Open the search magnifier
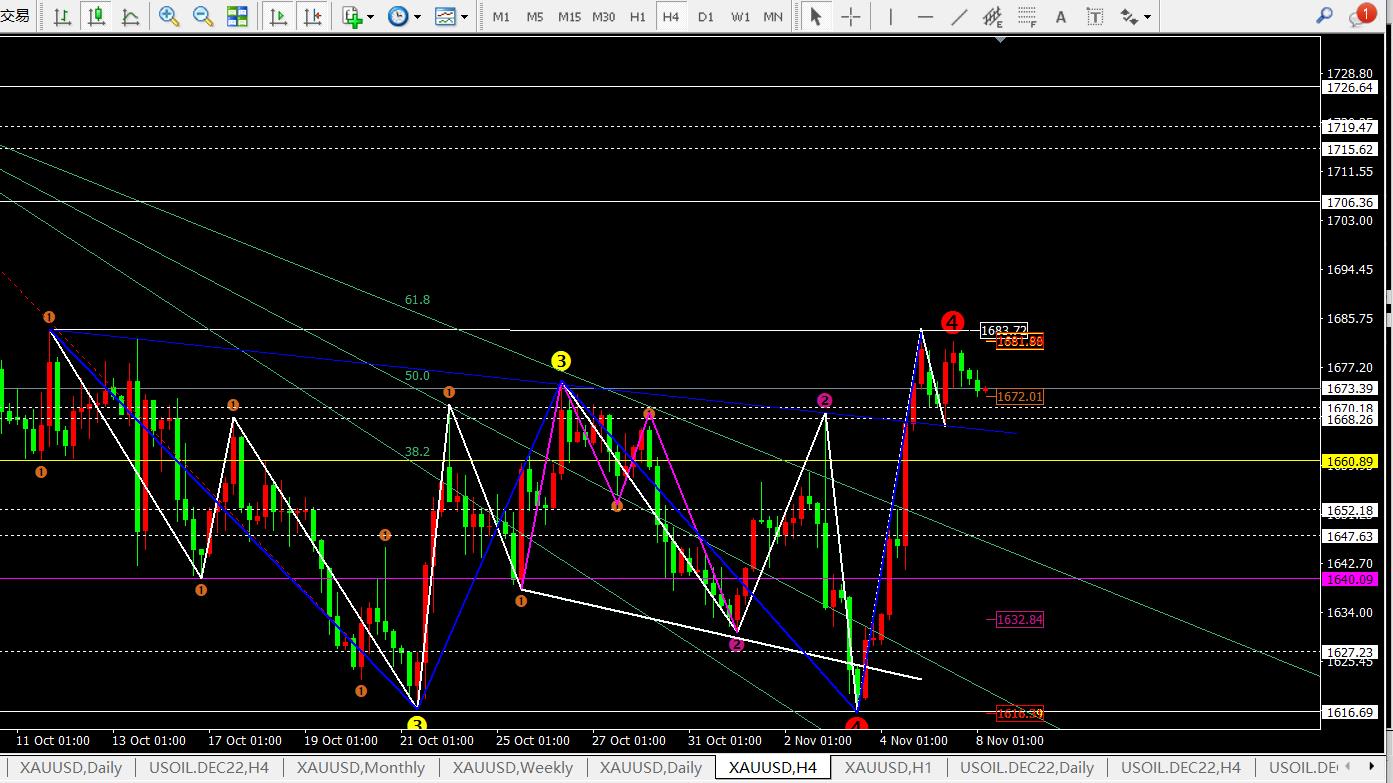Image resolution: width=1393 pixels, height=783 pixels. 1324,15
